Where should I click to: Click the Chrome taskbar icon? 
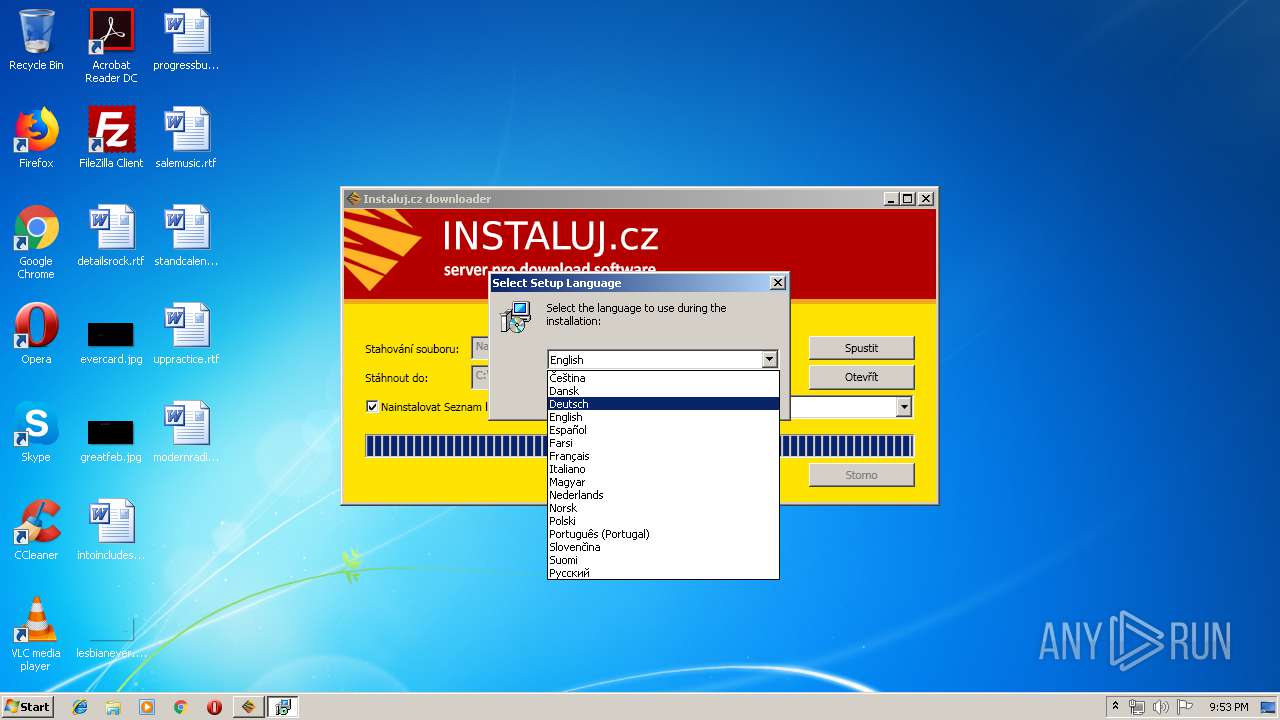click(x=180, y=707)
